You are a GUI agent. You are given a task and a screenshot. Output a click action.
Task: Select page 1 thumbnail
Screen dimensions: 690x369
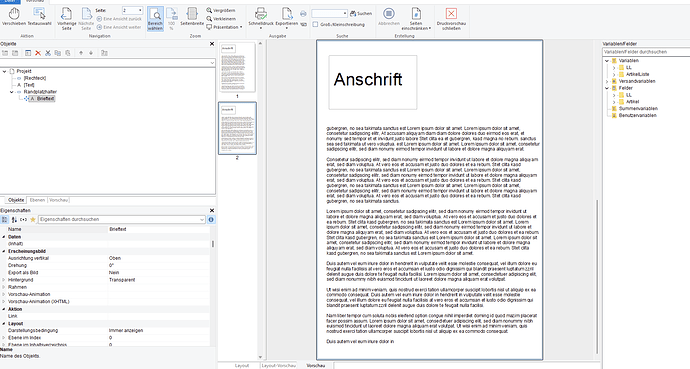click(x=237, y=67)
